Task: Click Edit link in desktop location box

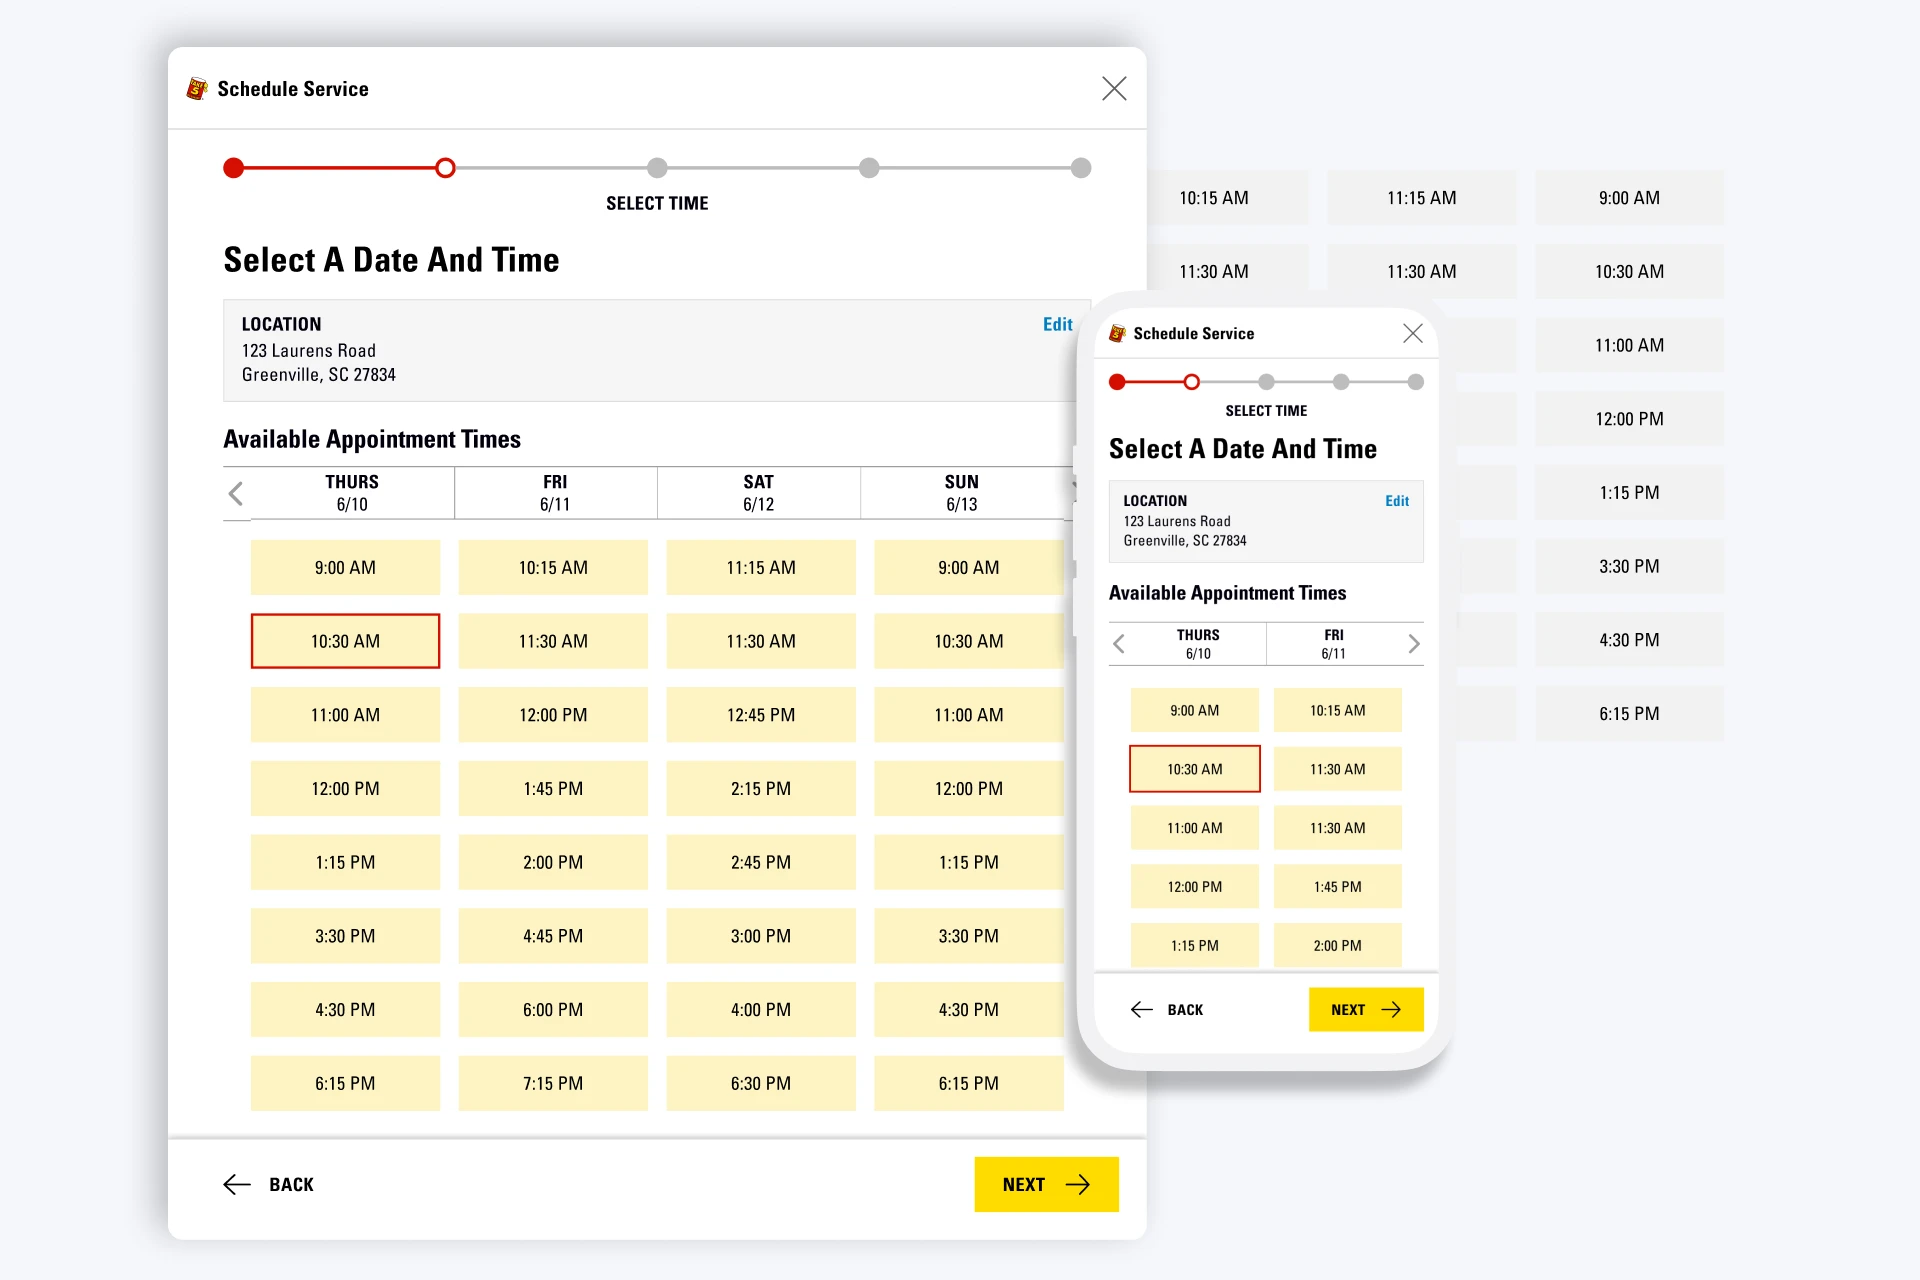Action: coord(1057,324)
